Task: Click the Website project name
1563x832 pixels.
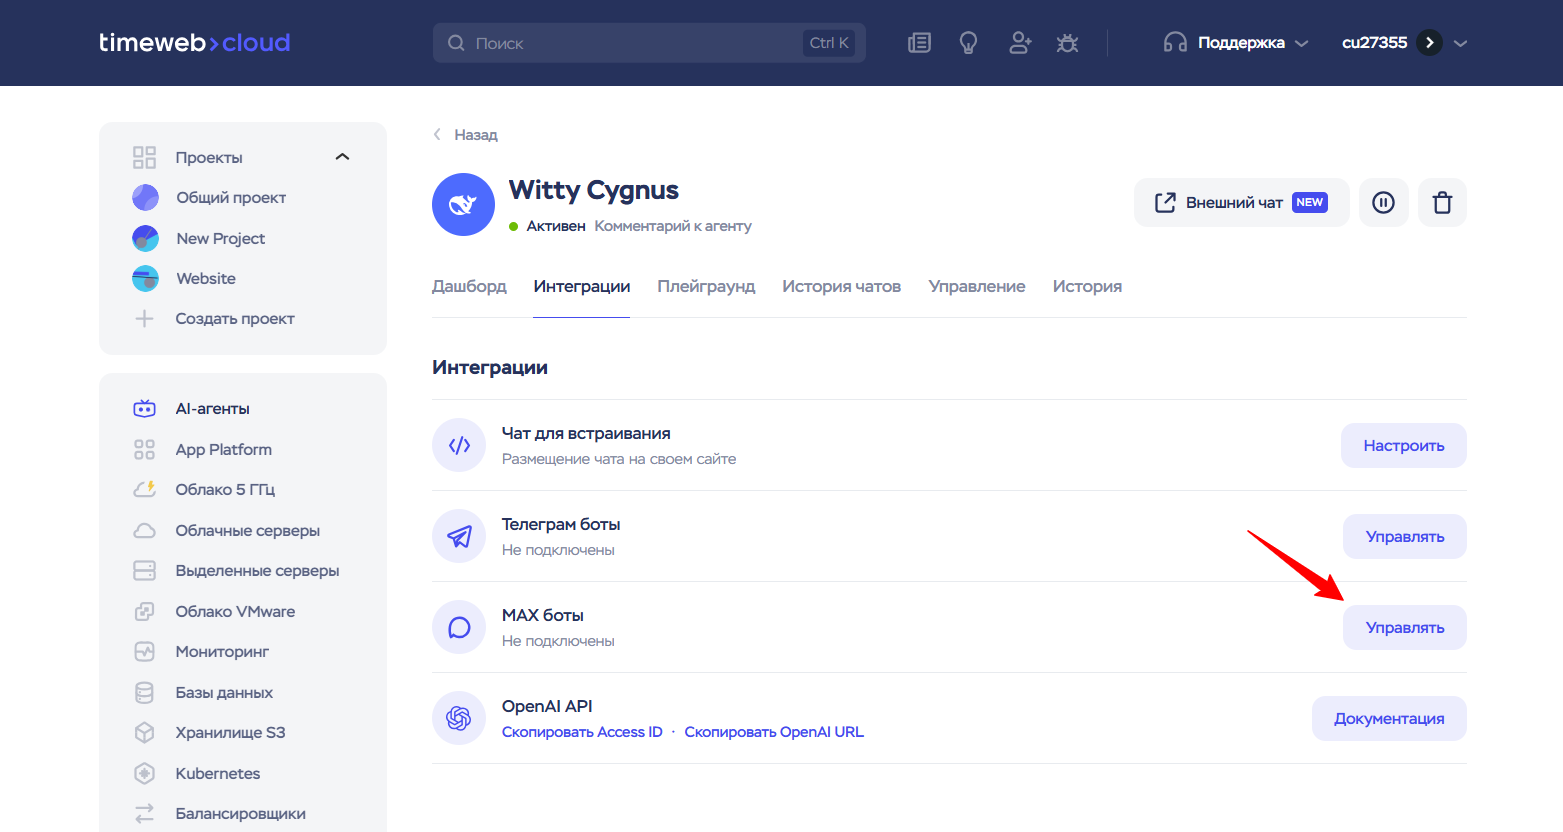Action: point(206,279)
